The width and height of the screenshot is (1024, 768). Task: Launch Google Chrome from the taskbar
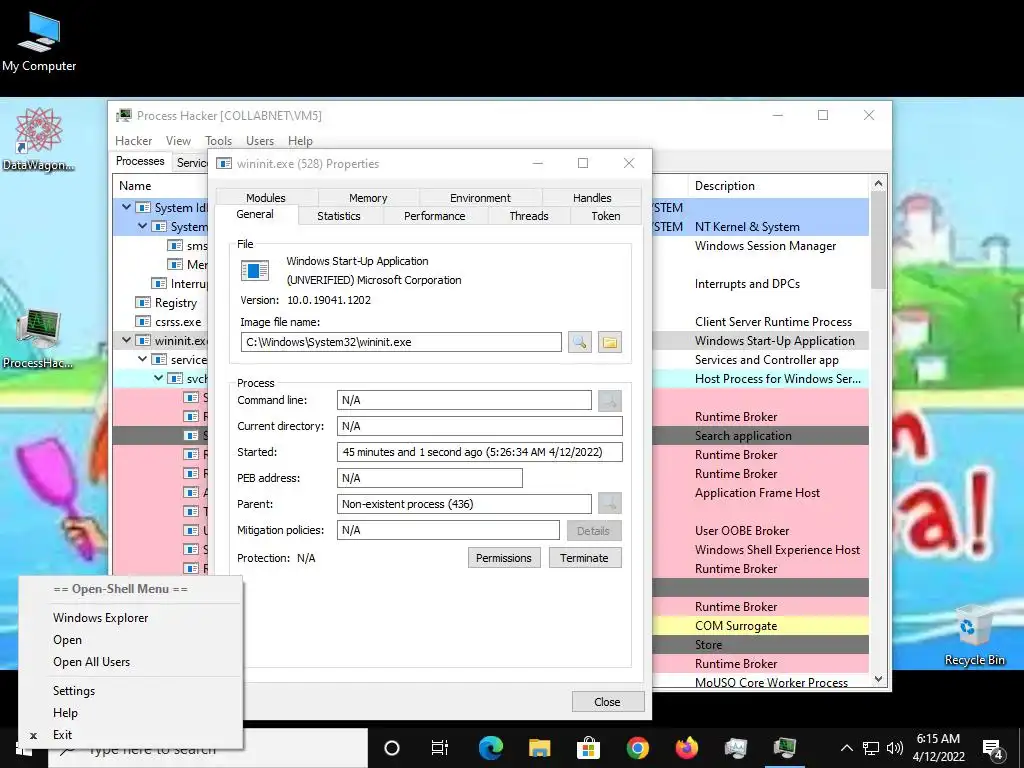coord(637,748)
